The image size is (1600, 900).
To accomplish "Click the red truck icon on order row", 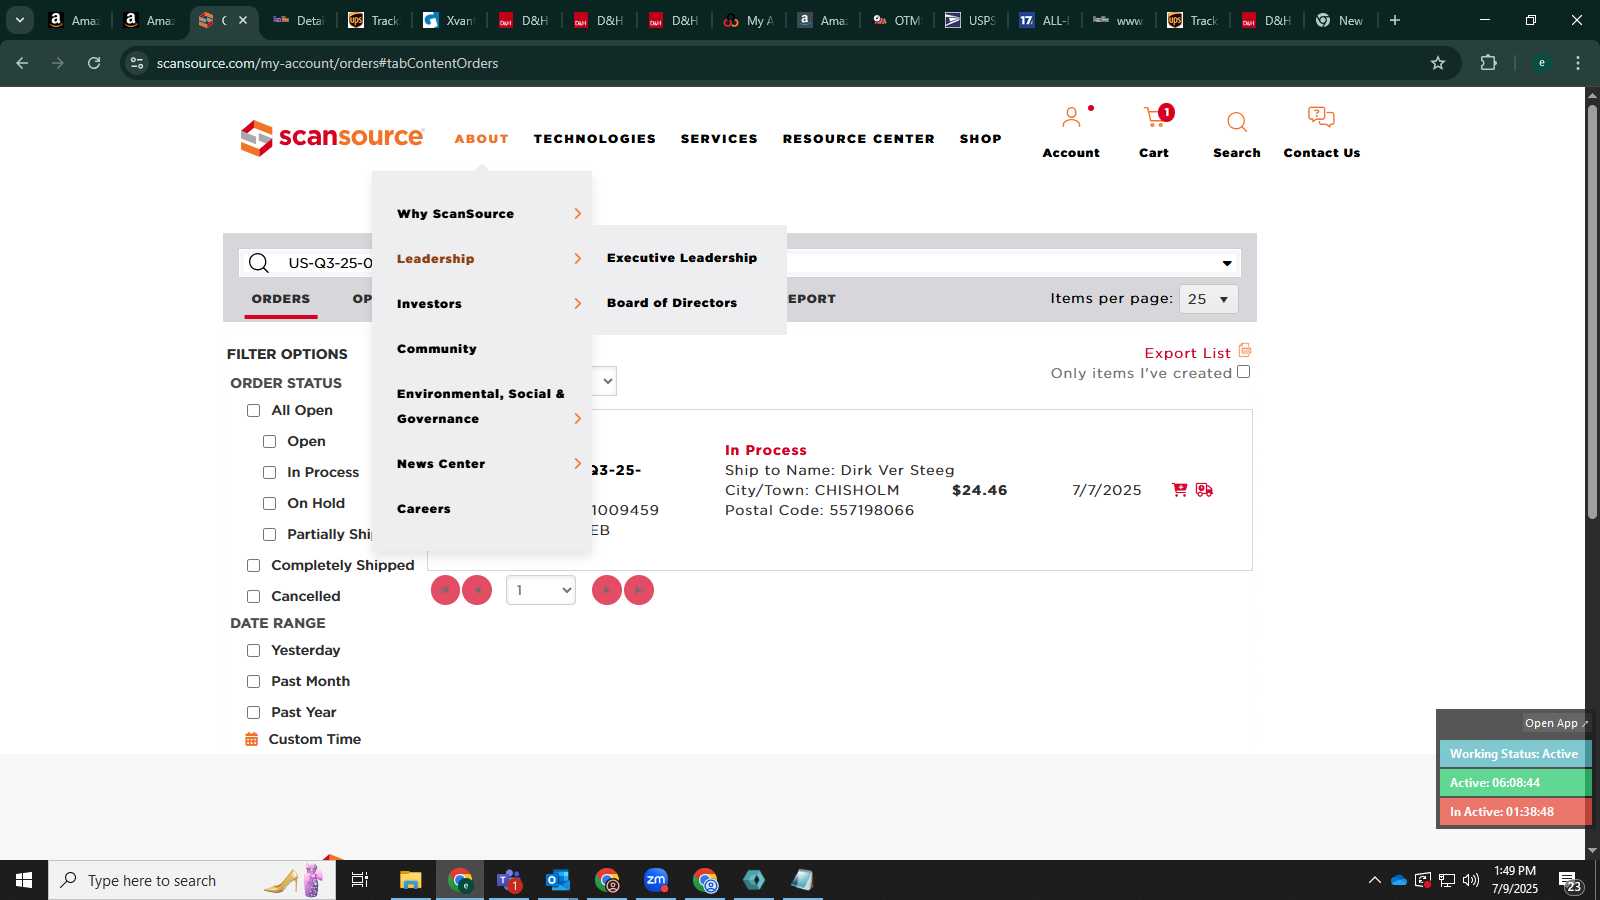I will pyautogui.click(x=1204, y=490).
